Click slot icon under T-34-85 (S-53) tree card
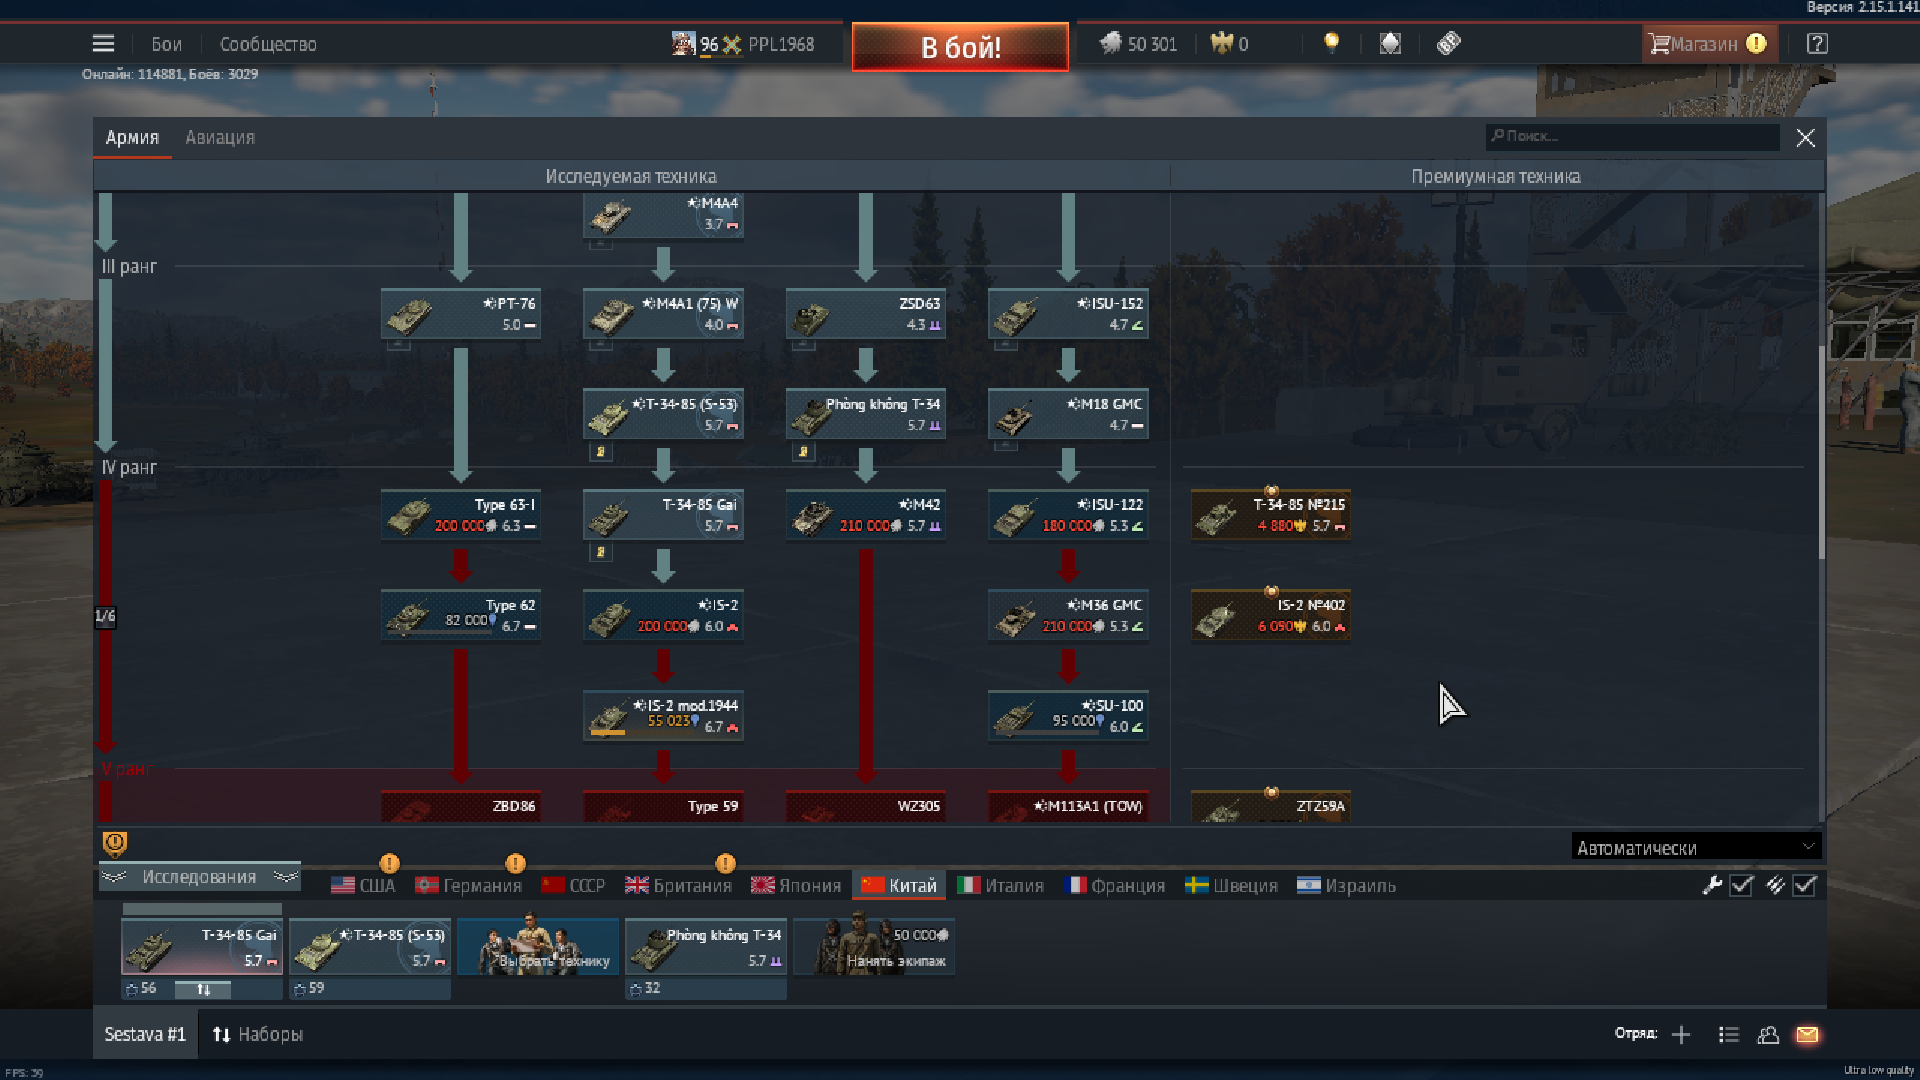 click(x=601, y=452)
